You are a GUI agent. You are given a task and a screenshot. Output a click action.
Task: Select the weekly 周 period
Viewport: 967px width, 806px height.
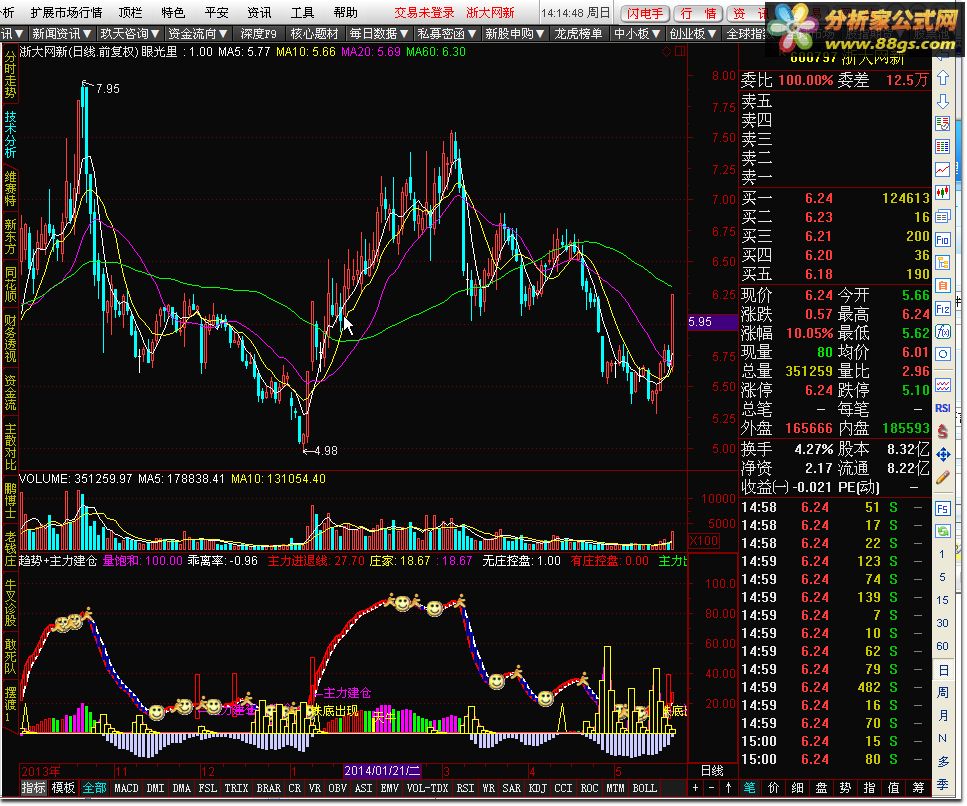943,693
